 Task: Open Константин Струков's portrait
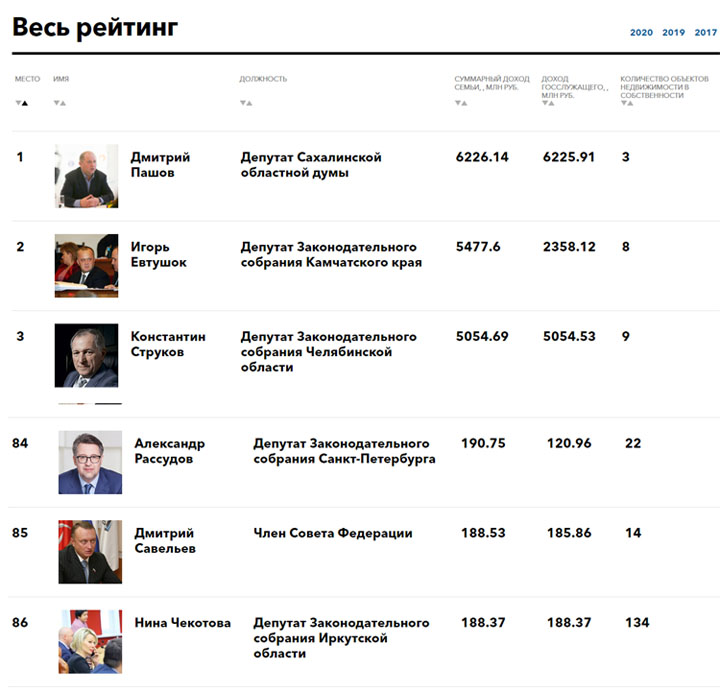click(x=86, y=355)
